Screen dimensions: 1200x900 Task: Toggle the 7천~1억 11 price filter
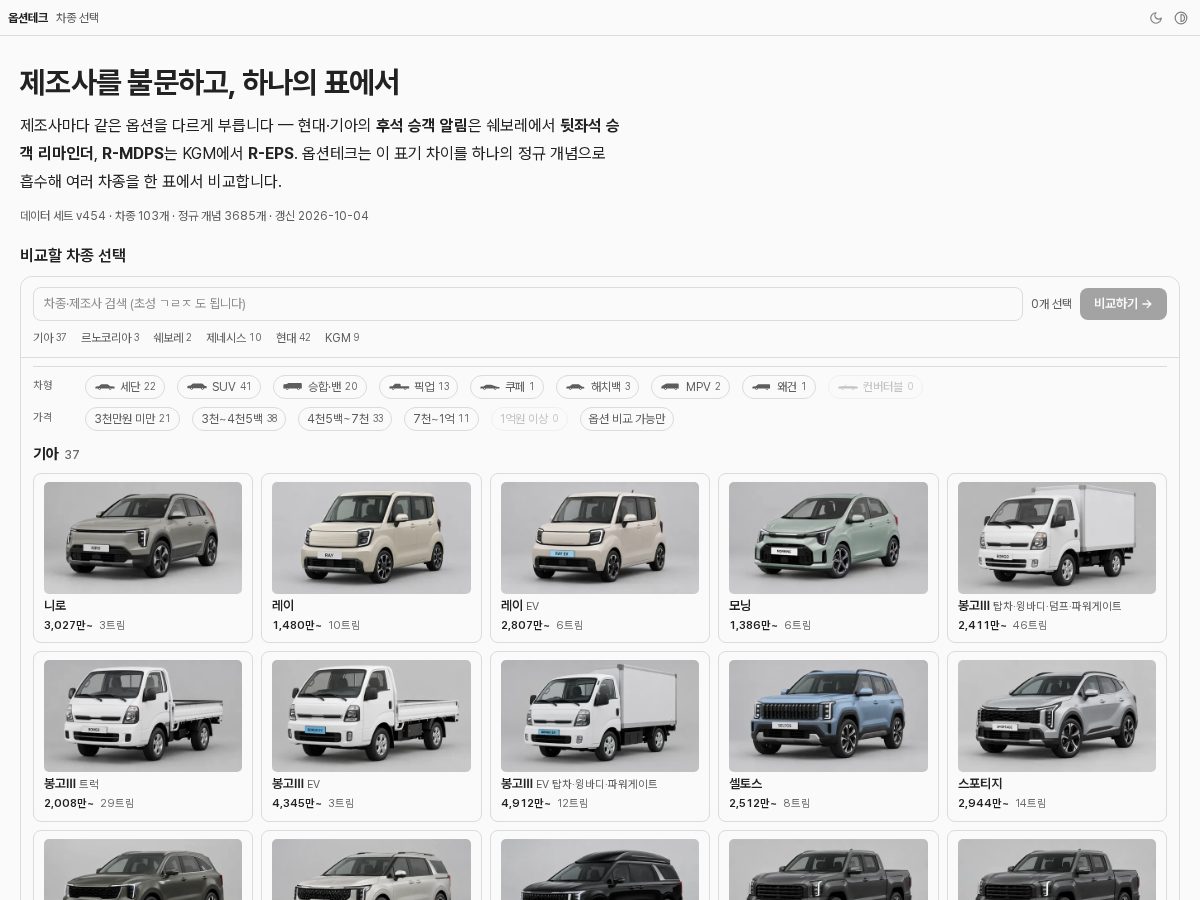pyautogui.click(x=441, y=419)
